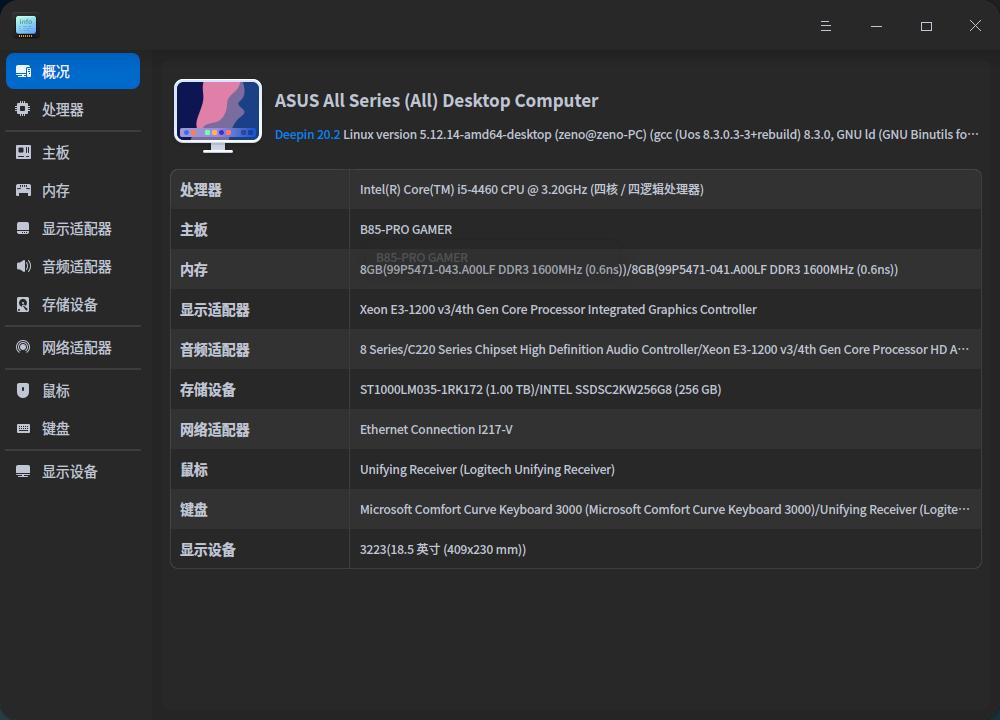Click the 内存 row label in table
Viewport: 1000px width, 720px height.
(x=194, y=270)
